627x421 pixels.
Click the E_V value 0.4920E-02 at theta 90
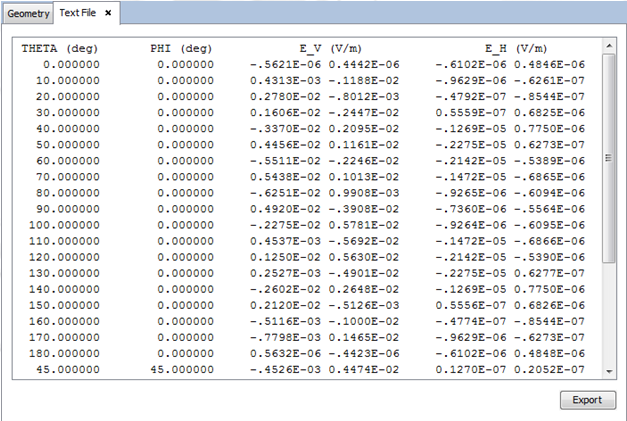286,209
